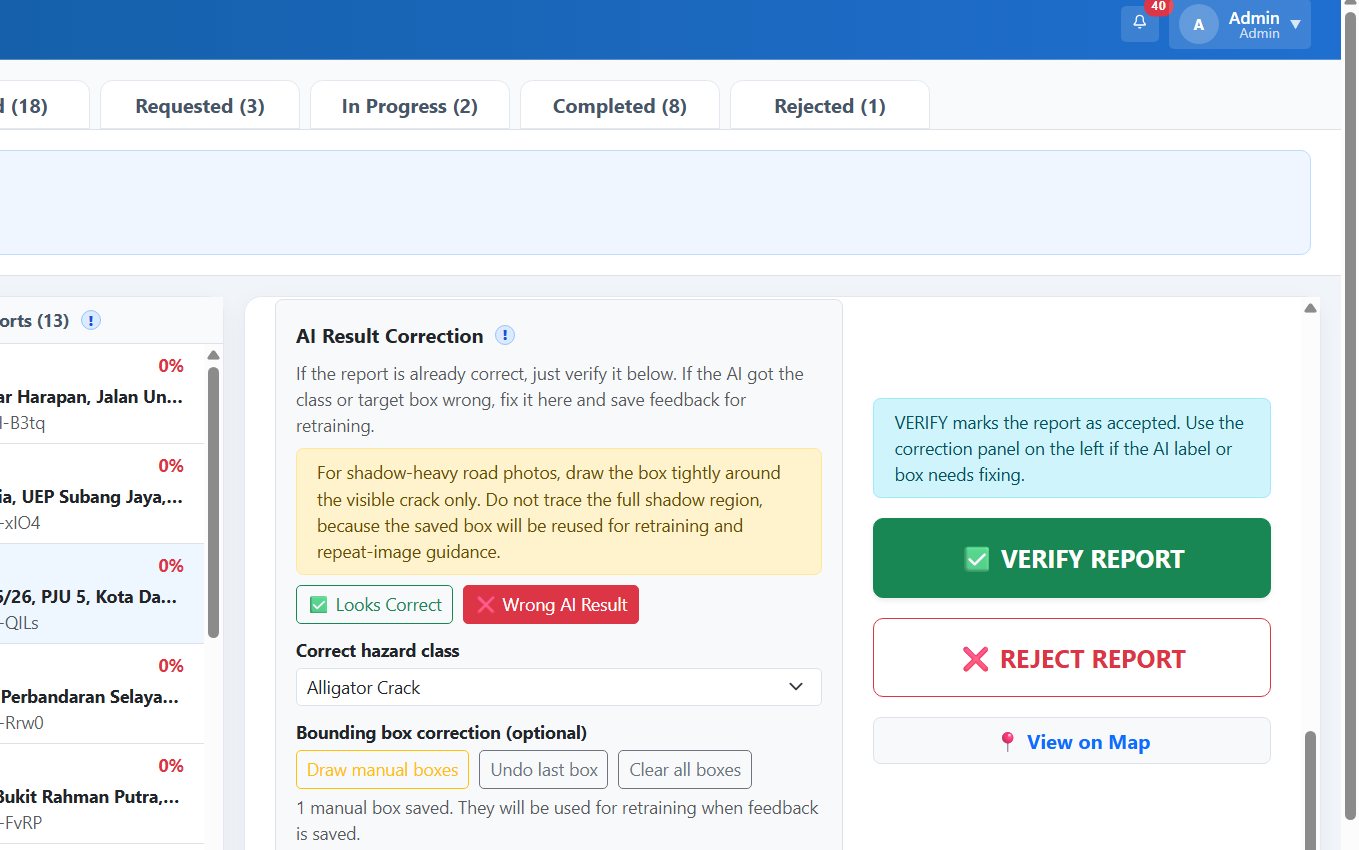This screenshot has width=1359, height=850.
Task: Click the VERIFY REPORT button
Action: (x=1072, y=558)
